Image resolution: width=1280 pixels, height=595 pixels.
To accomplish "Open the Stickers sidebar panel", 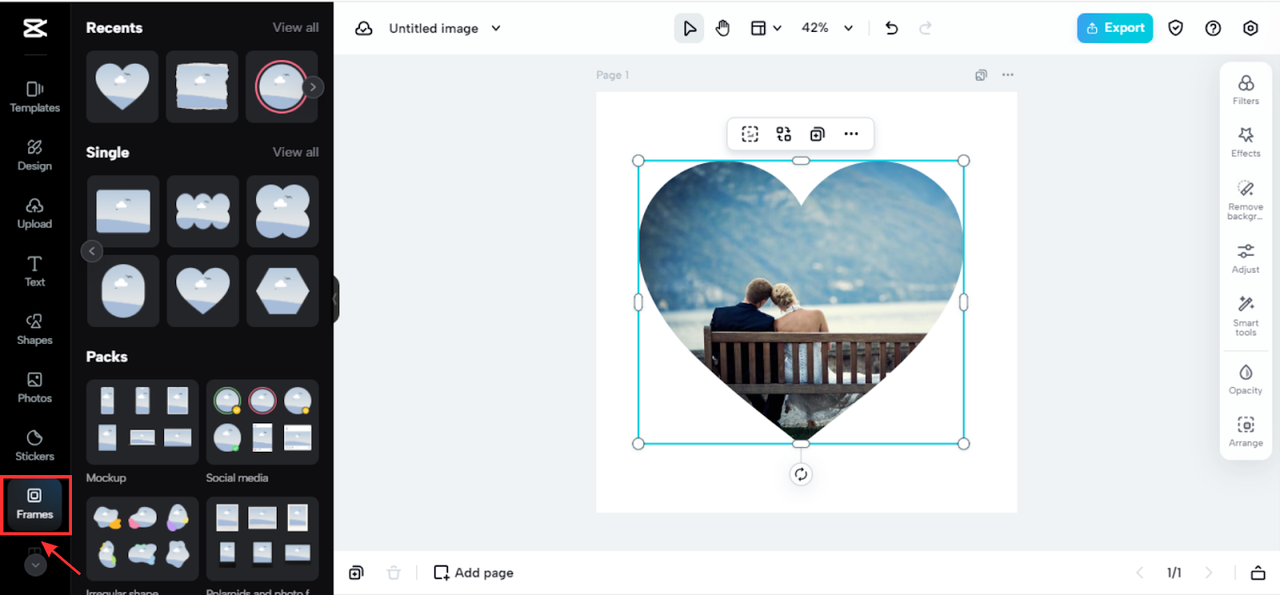I will 34,445.
